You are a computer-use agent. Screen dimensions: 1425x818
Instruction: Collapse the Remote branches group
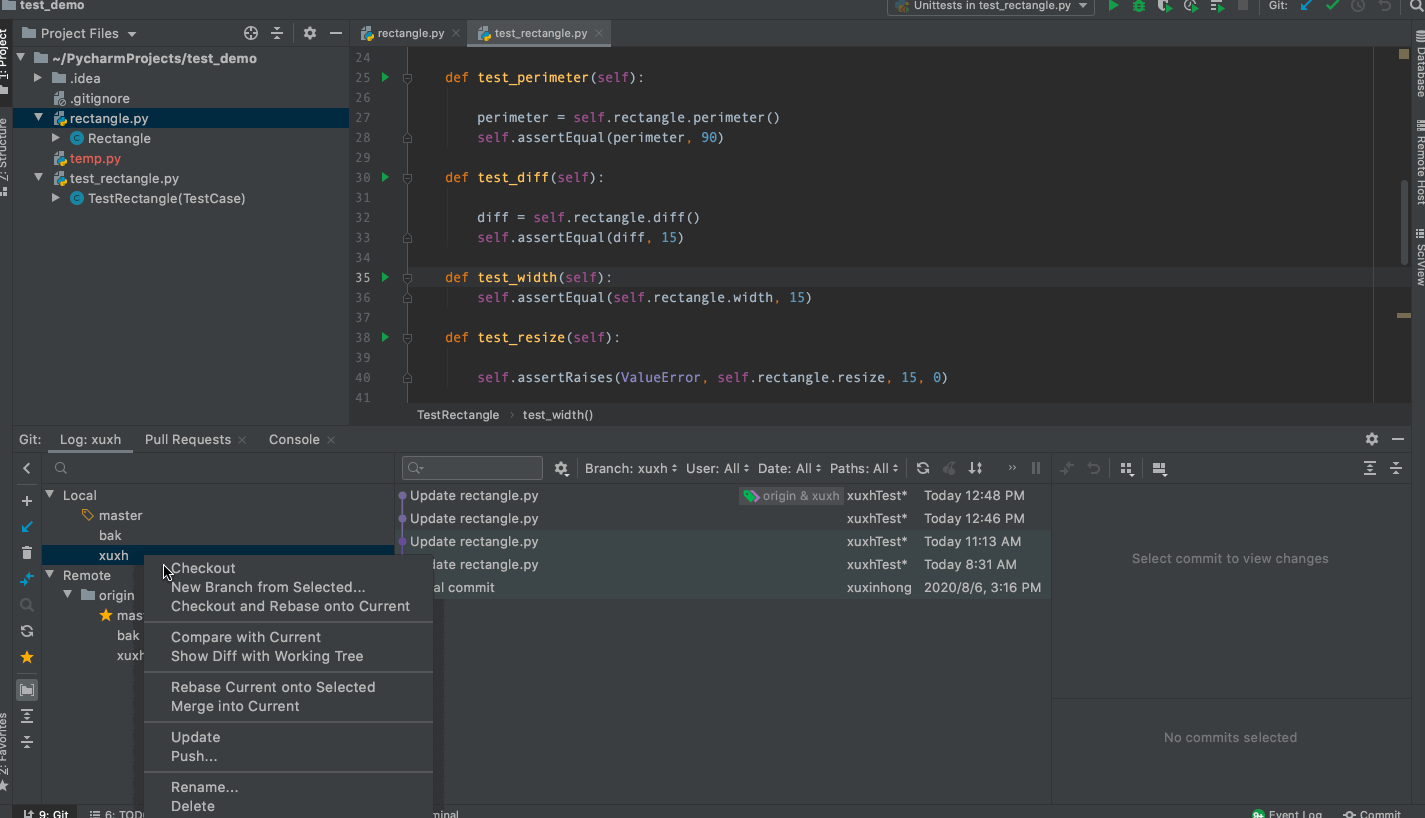(50, 575)
